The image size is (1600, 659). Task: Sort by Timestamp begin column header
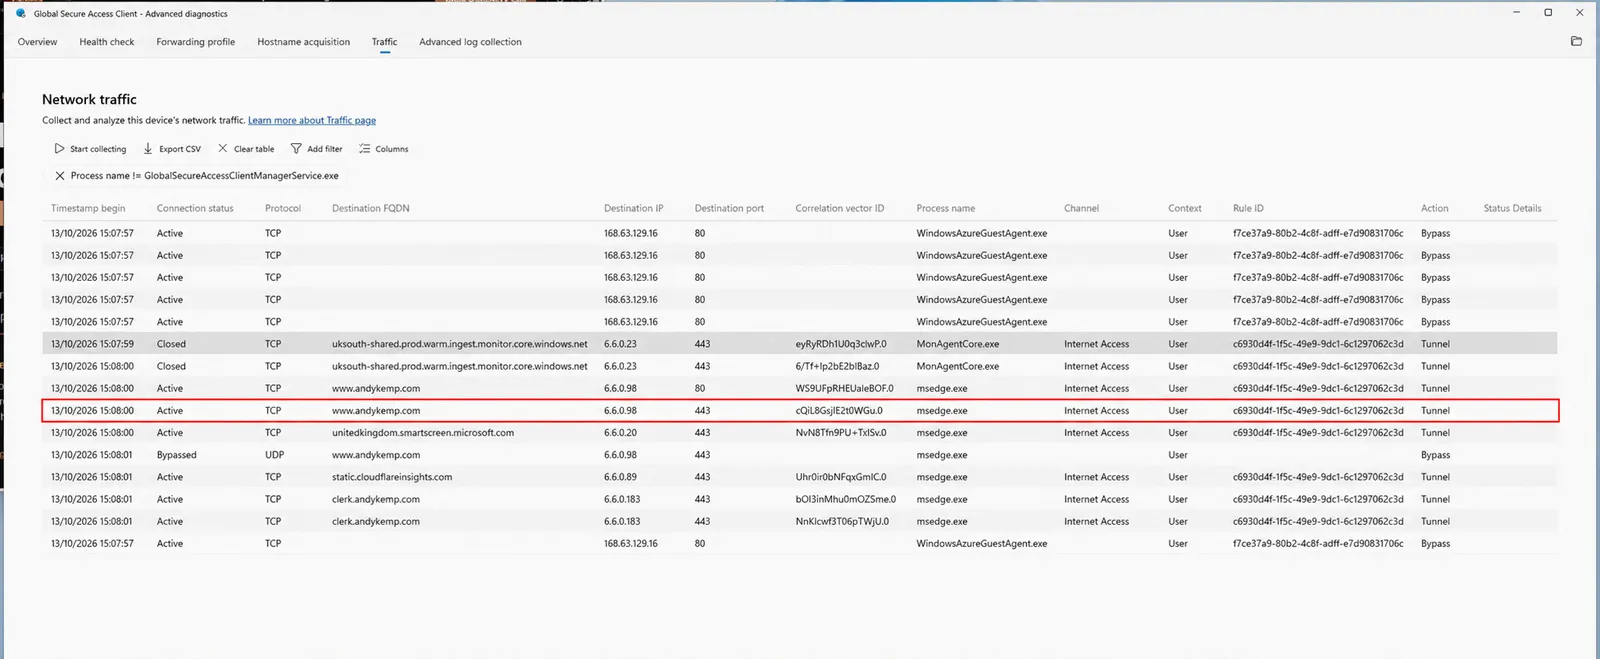[x=88, y=208]
